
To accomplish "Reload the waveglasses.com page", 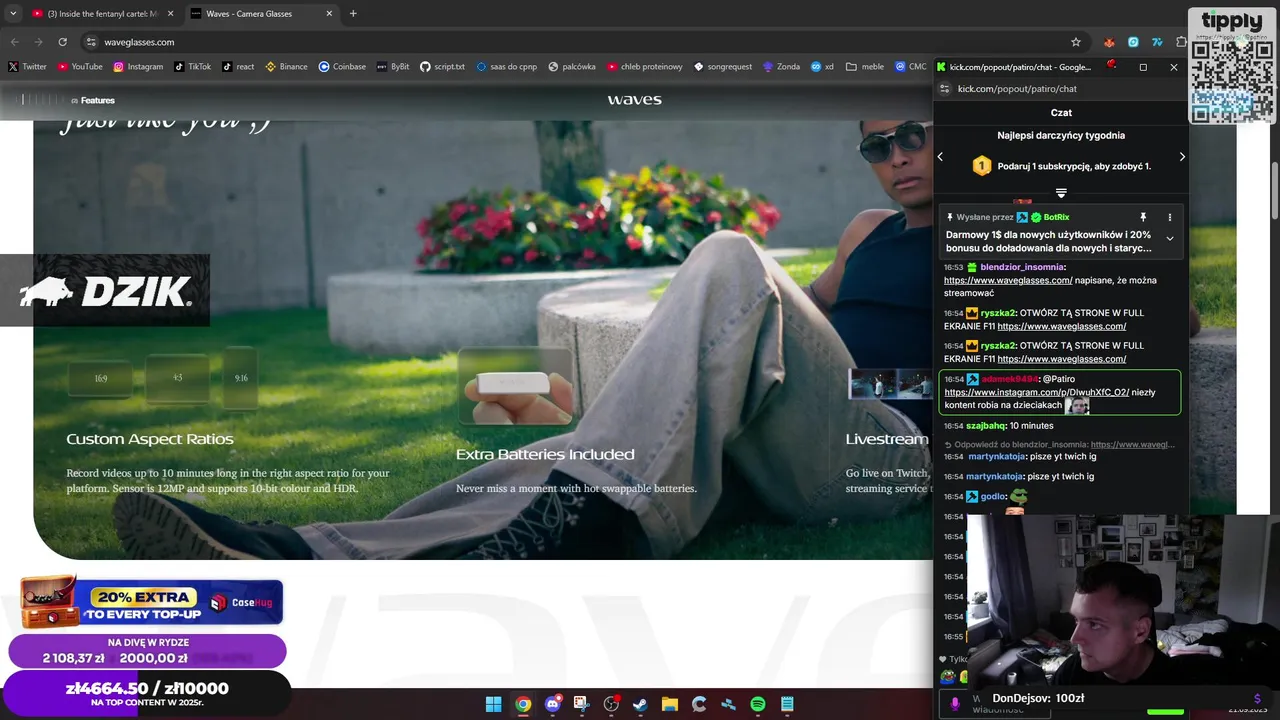I will click(62, 42).
